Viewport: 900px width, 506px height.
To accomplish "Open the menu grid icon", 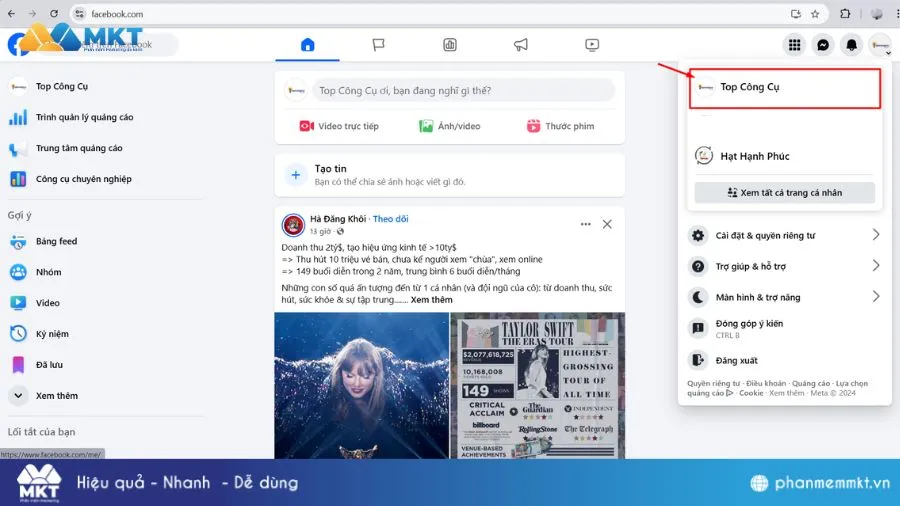I will pyautogui.click(x=794, y=45).
